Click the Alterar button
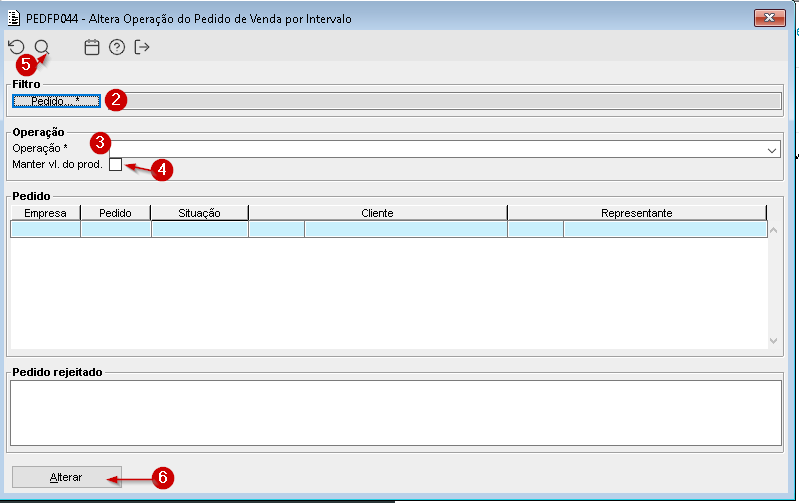Image resolution: width=799 pixels, height=503 pixels. pos(67,477)
